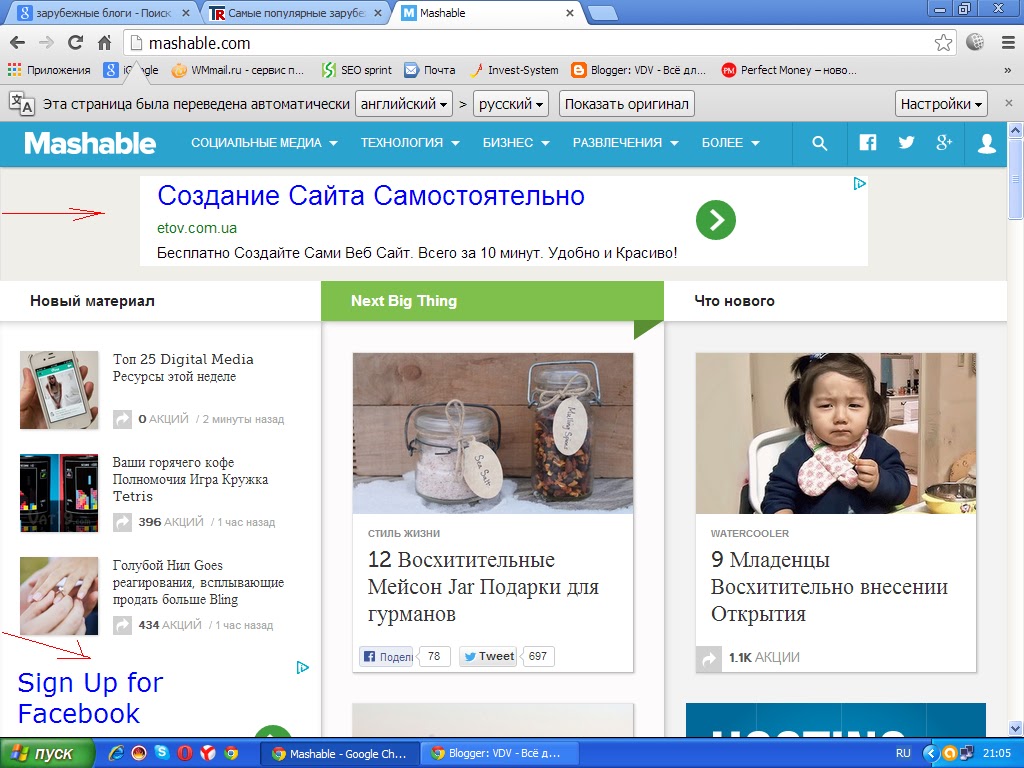Click Facebook Поделиться share button
Screen dimensions: 1024x768
[387, 656]
